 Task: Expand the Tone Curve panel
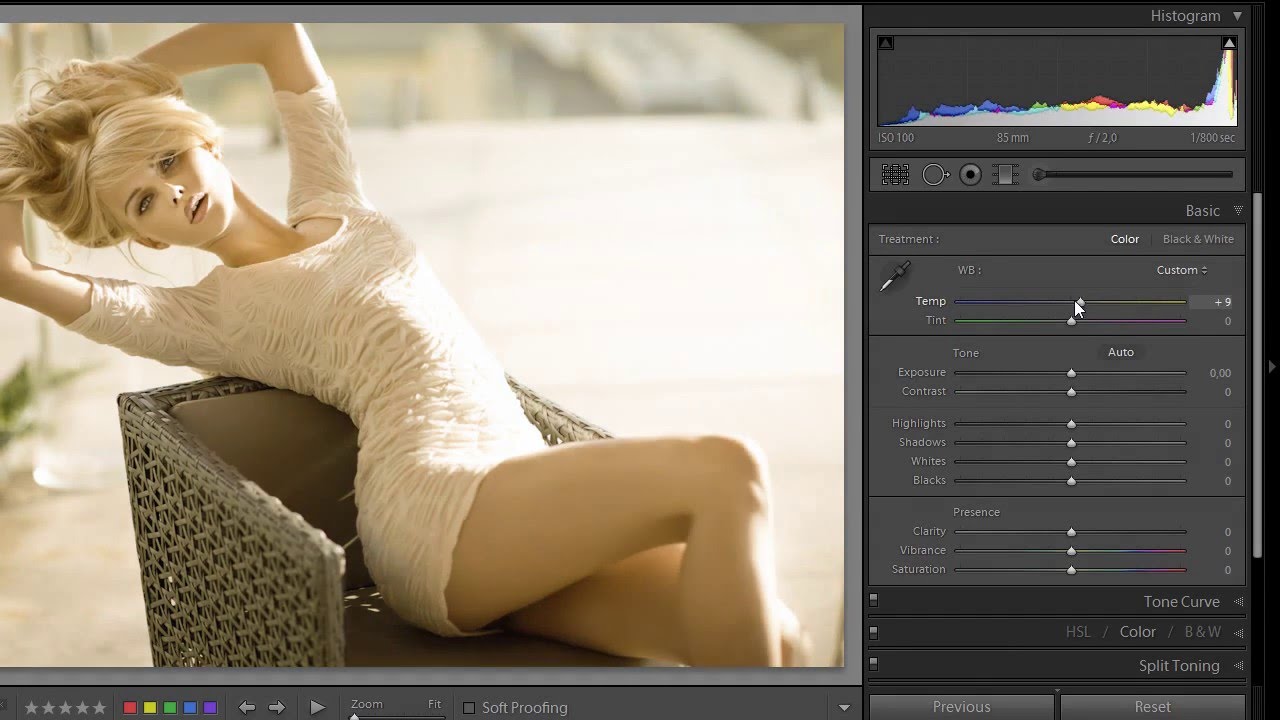[x=1238, y=602]
